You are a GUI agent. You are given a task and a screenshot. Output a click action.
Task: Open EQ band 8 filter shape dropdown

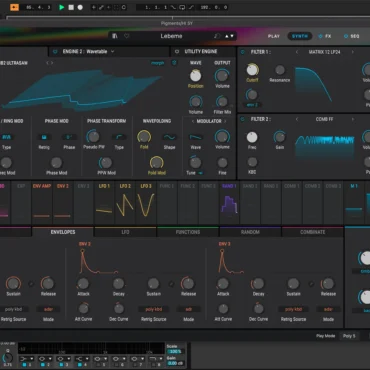pyautogui.click(x=155, y=359)
